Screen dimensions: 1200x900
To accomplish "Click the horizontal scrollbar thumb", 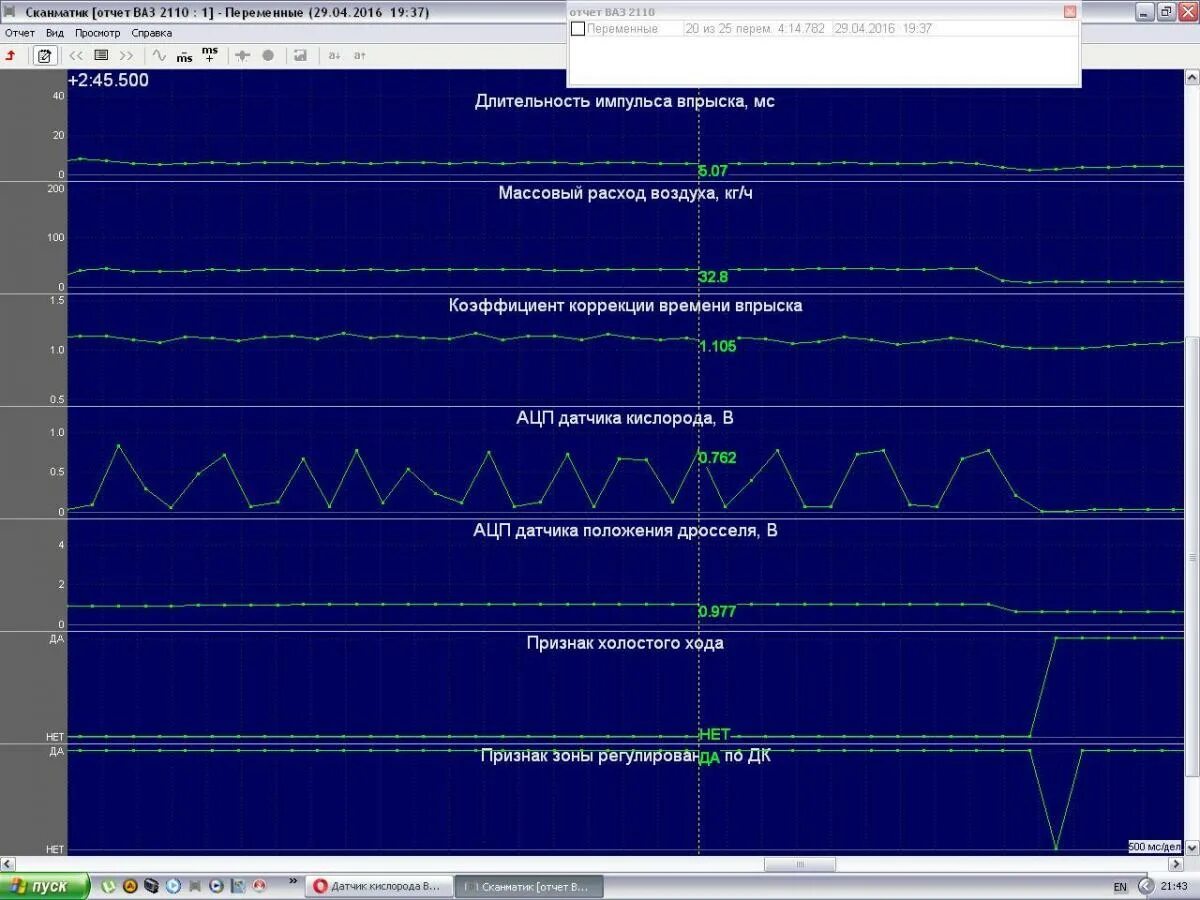I will pos(800,864).
